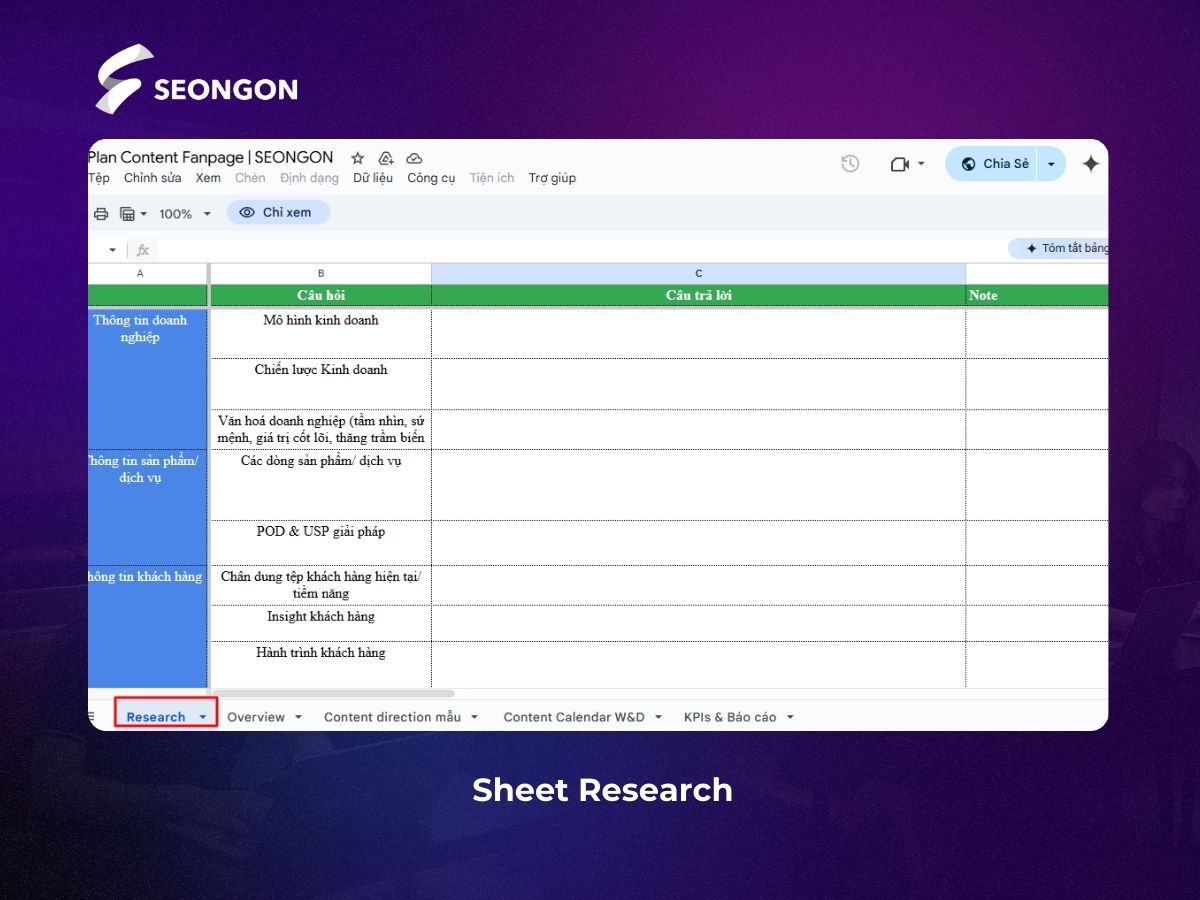Click the fx formula icon
Image resolution: width=1200 pixels, height=900 pixels.
click(143, 250)
